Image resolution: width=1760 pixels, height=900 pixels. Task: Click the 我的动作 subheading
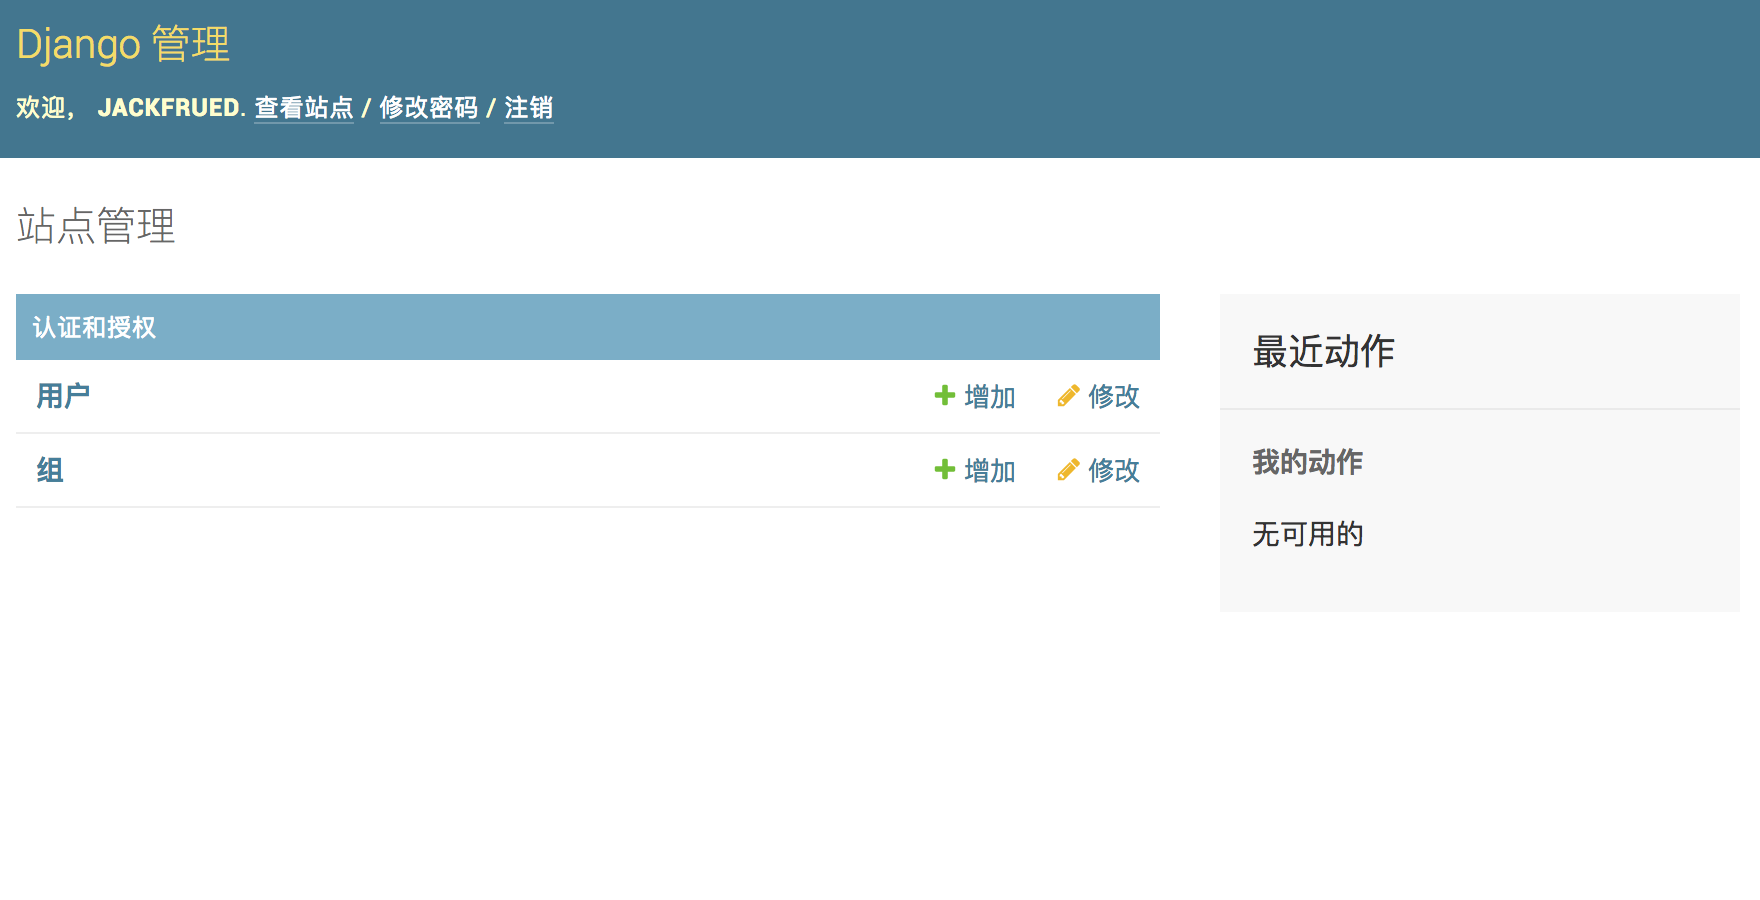point(1307,462)
